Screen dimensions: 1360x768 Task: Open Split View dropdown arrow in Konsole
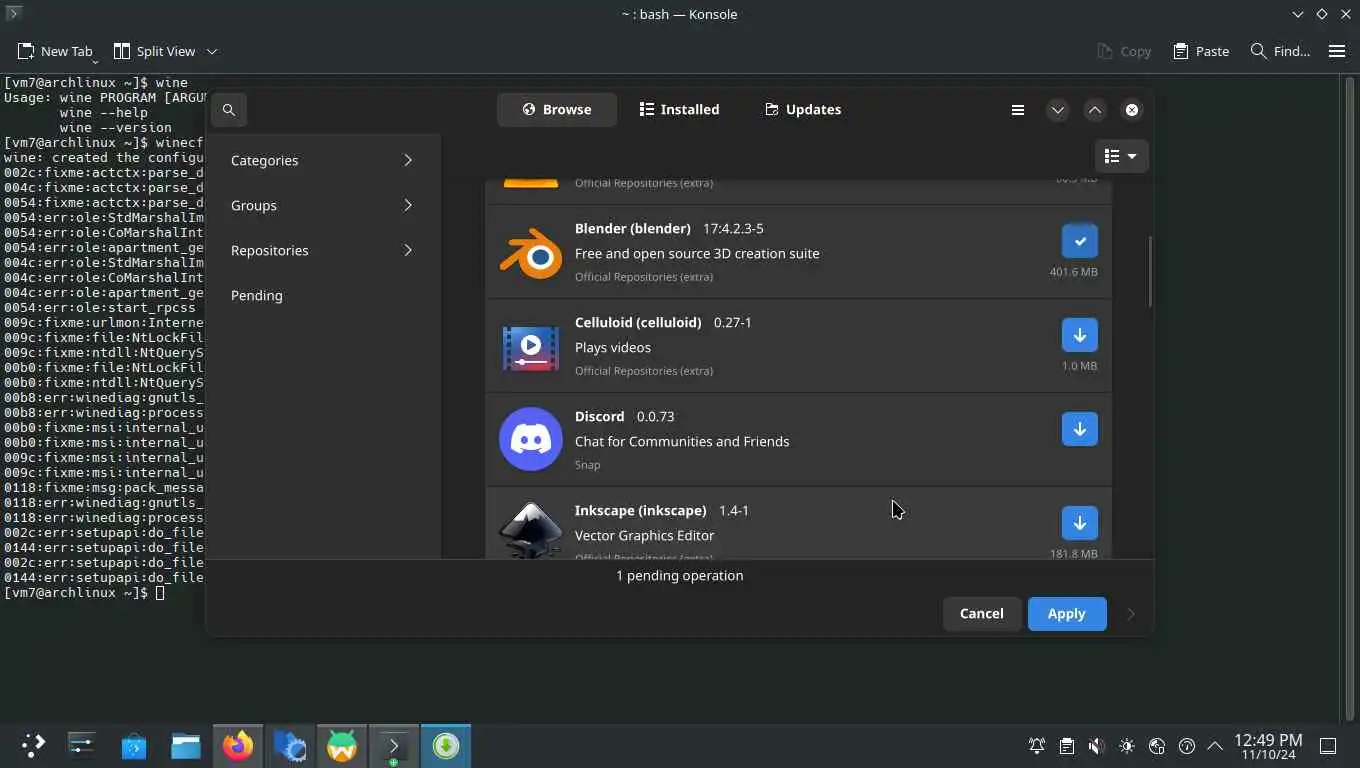point(212,51)
